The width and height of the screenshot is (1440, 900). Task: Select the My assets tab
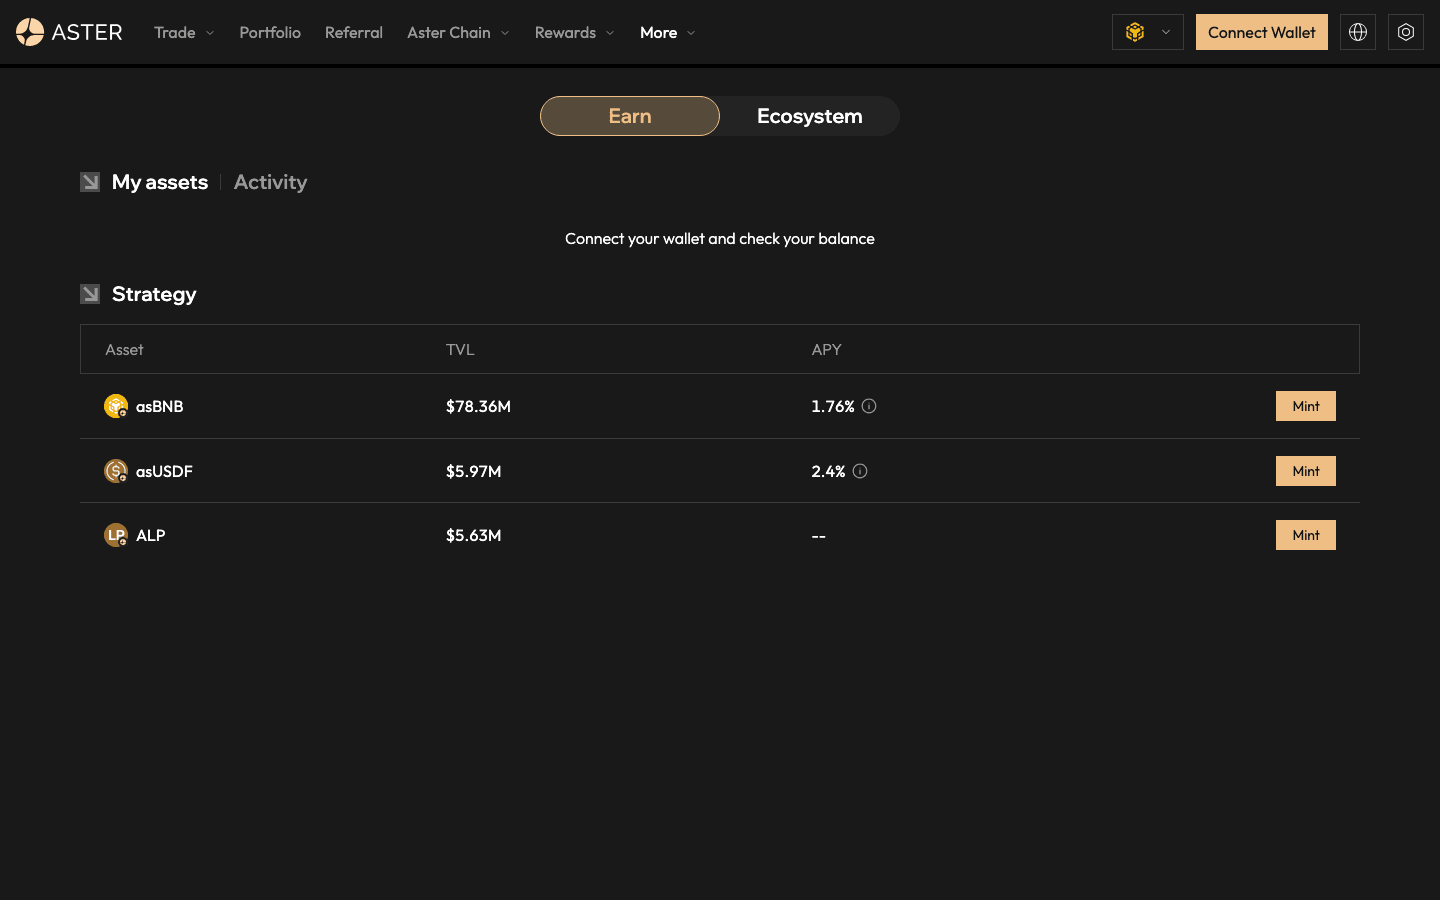coord(160,182)
